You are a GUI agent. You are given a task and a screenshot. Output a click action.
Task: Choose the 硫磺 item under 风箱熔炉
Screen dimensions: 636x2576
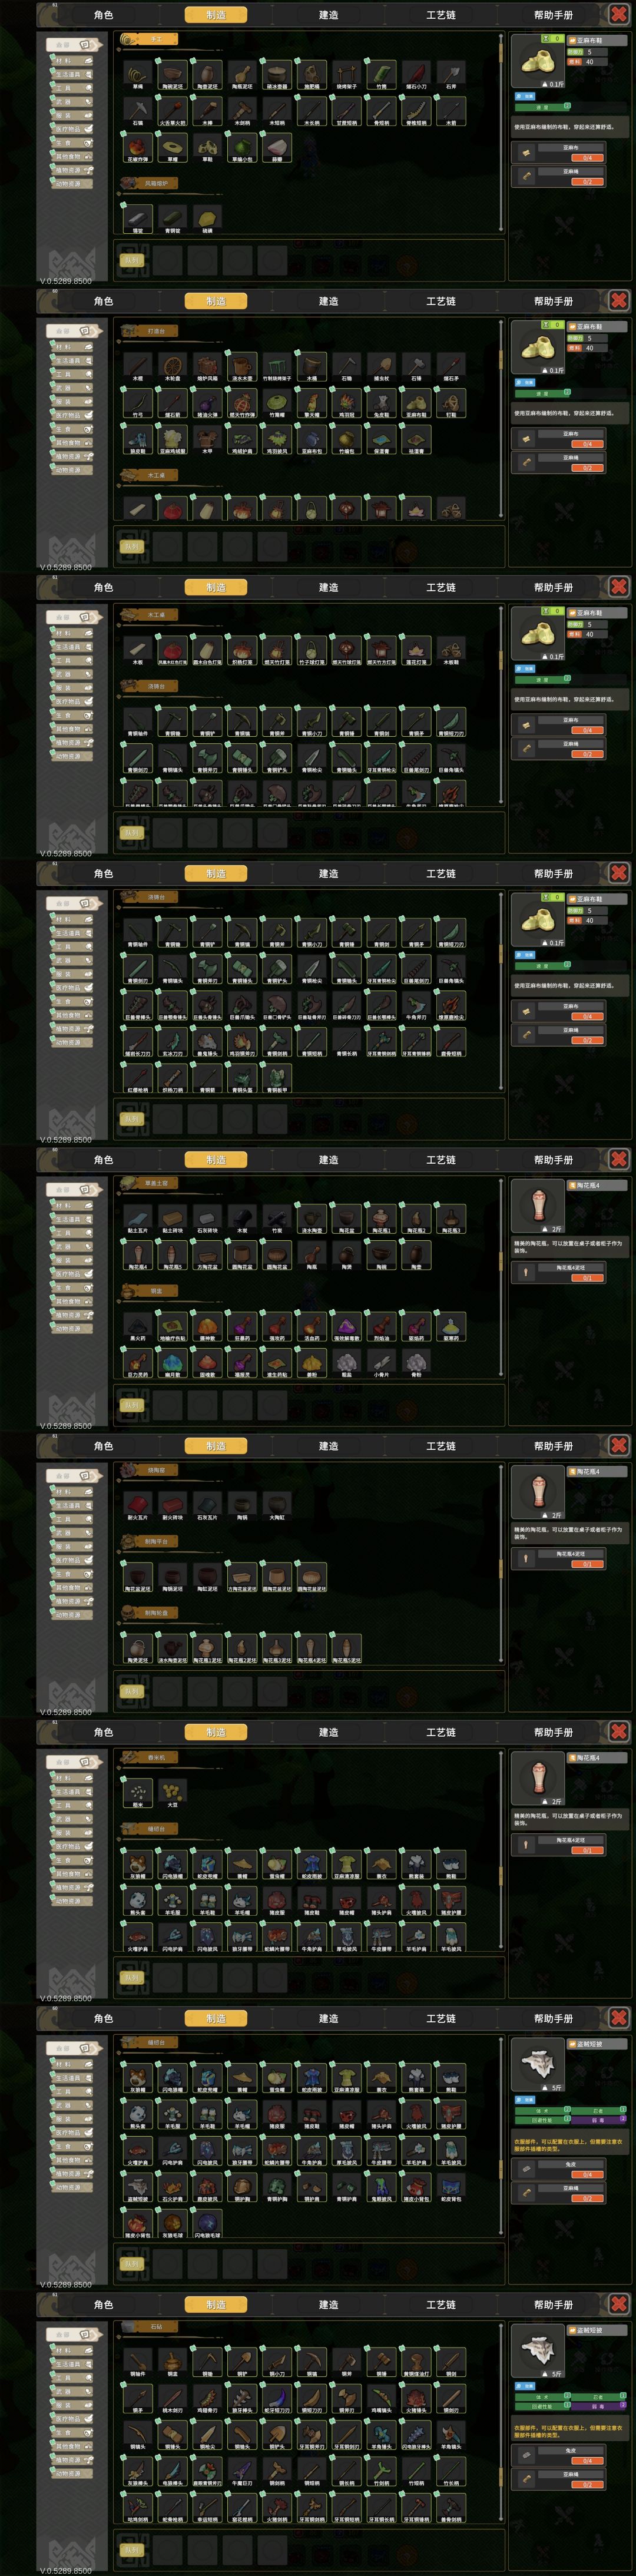click(207, 219)
